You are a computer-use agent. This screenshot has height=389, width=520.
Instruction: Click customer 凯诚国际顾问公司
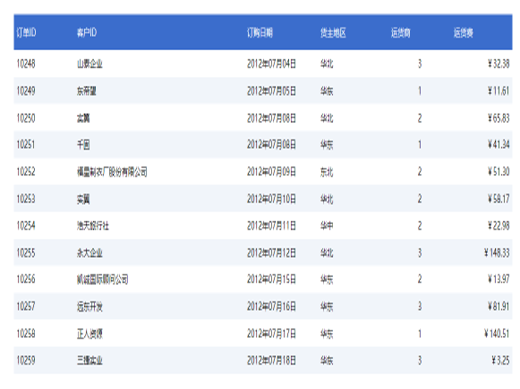pyautogui.click(x=103, y=279)
